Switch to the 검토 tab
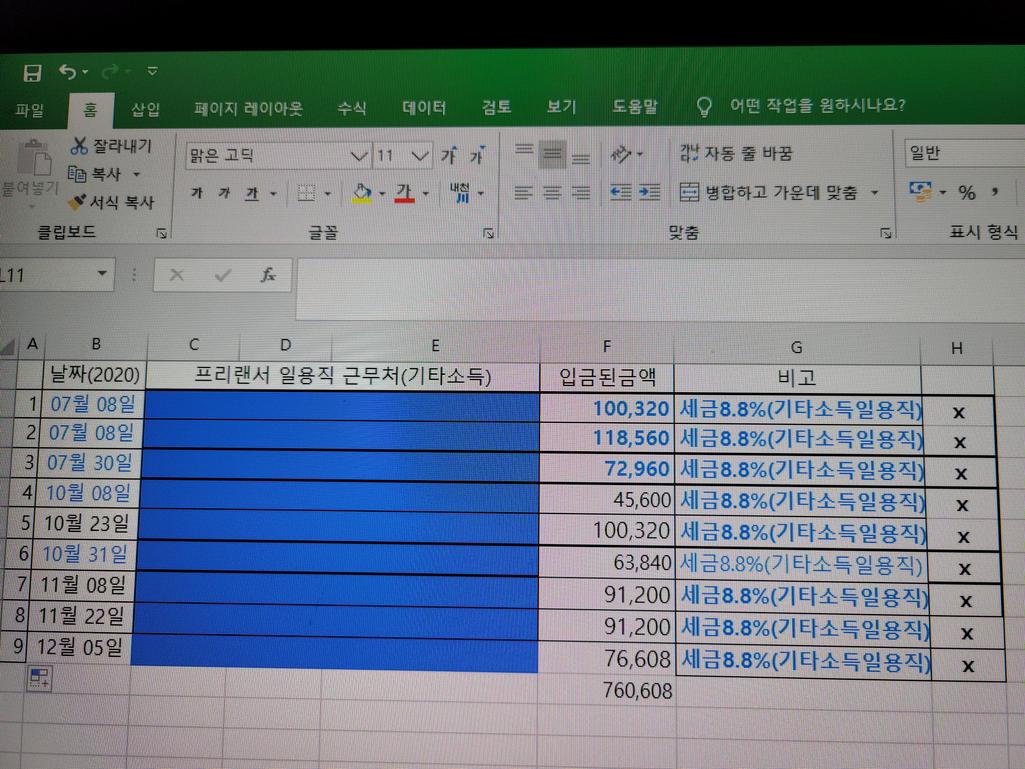 pos(496,107)
